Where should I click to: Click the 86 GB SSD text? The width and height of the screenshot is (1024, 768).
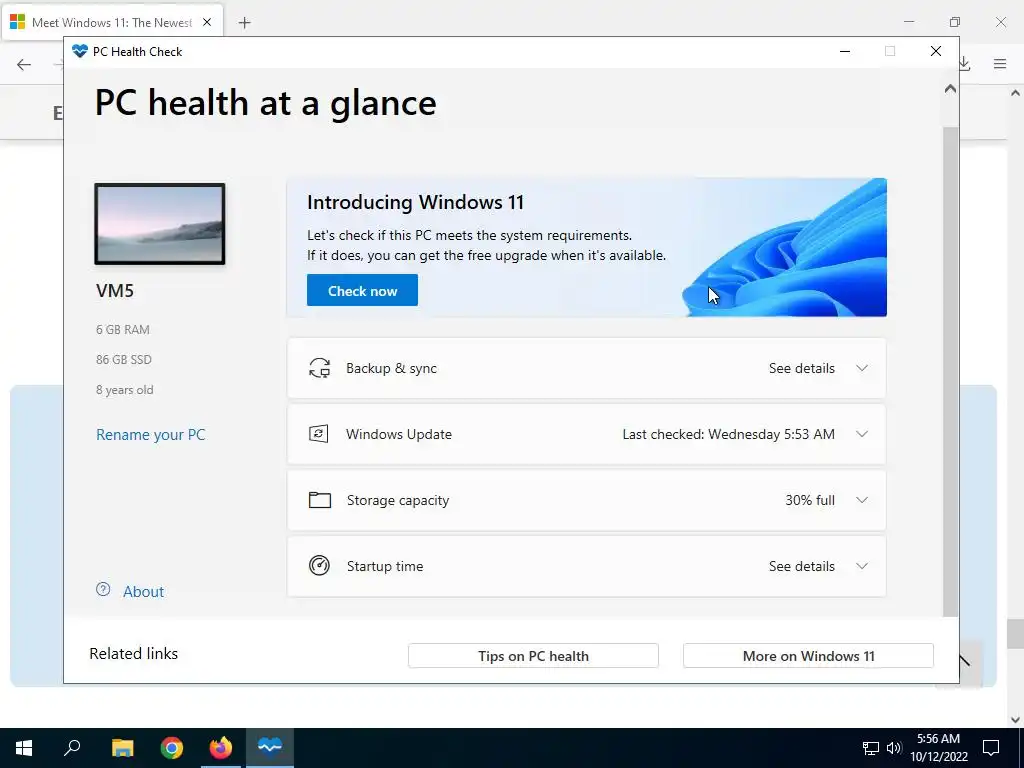123,360
